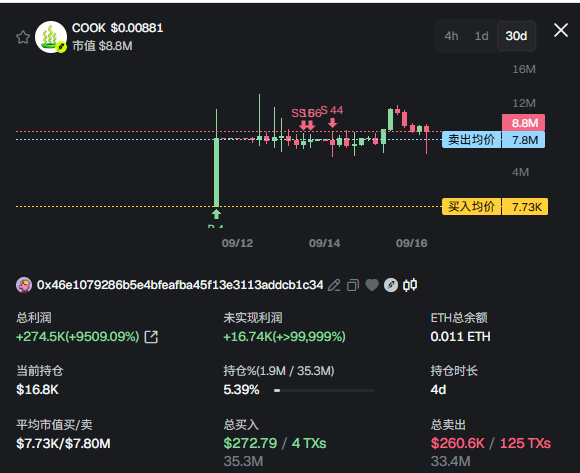This screenshot has height=473, width=580.
Task: Select wallet address 0x46e1079286b5...
Action: tap(180, 285)
